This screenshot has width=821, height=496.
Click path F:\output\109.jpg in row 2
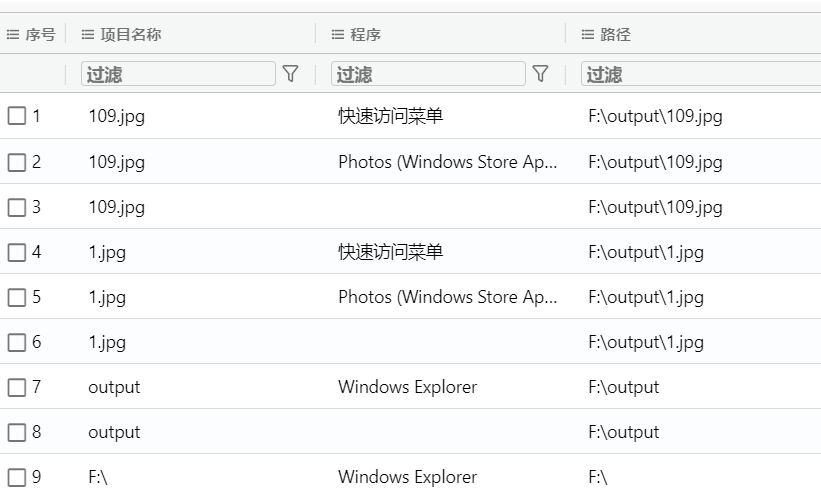(x=656, y=162)
